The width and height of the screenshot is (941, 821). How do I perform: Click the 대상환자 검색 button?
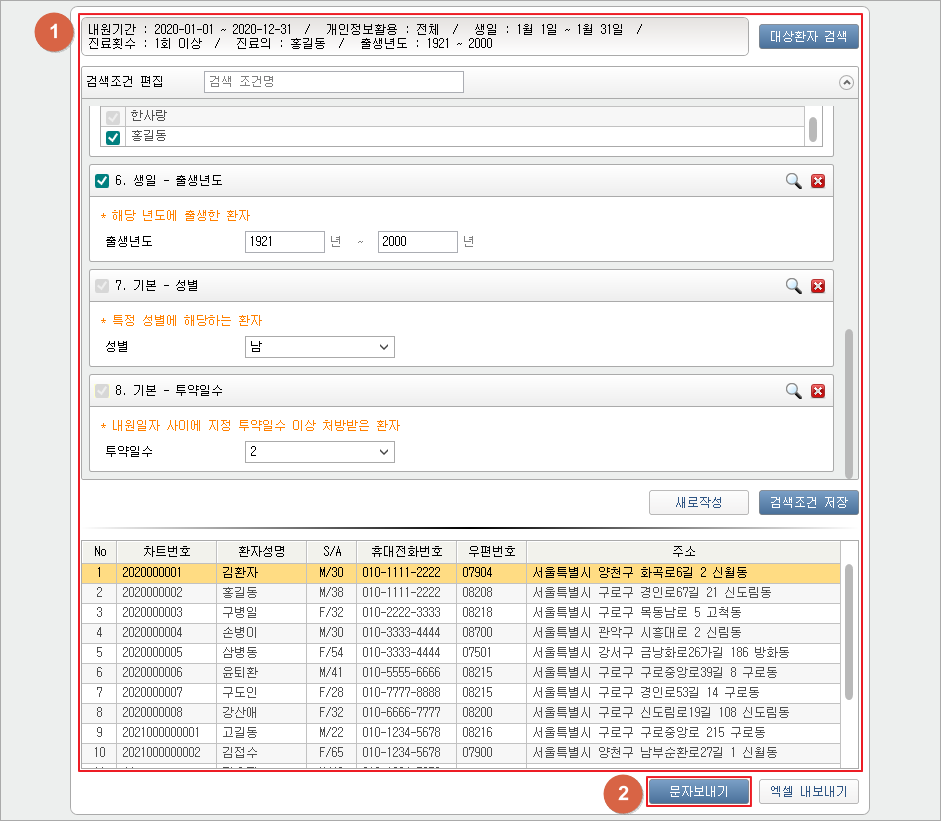(808, 38)
